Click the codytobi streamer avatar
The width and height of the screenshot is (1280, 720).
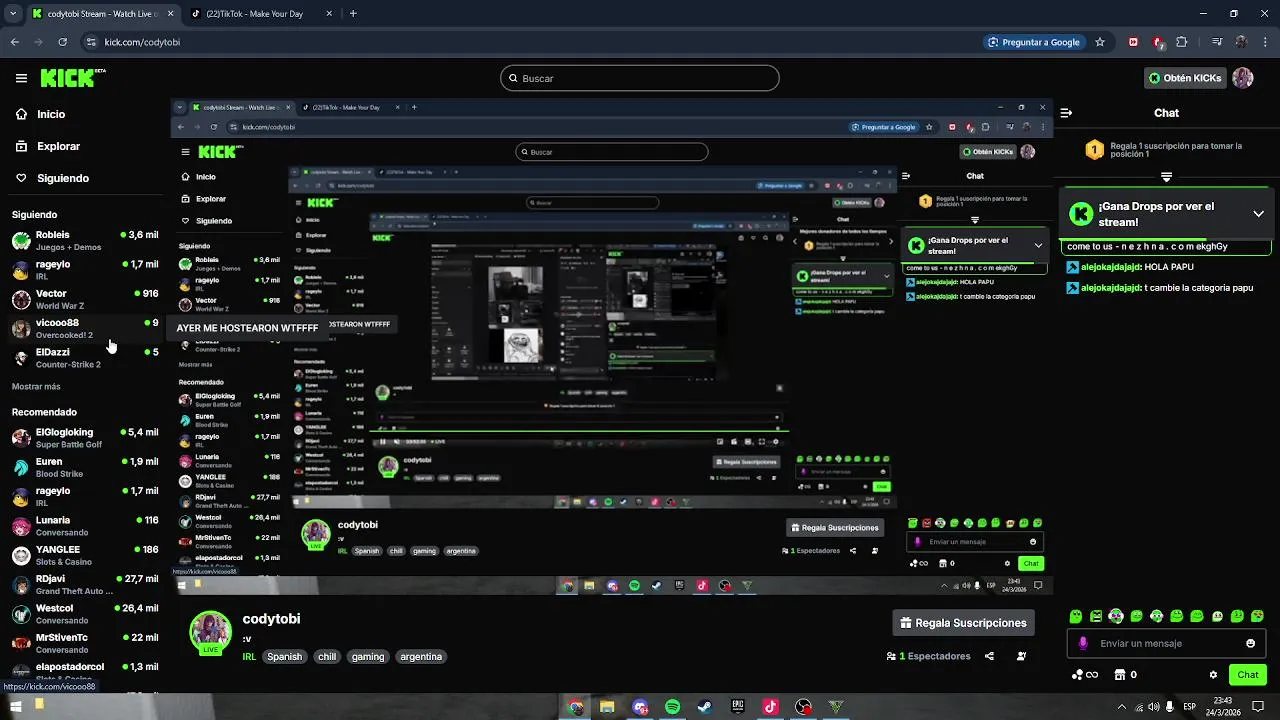211,633
